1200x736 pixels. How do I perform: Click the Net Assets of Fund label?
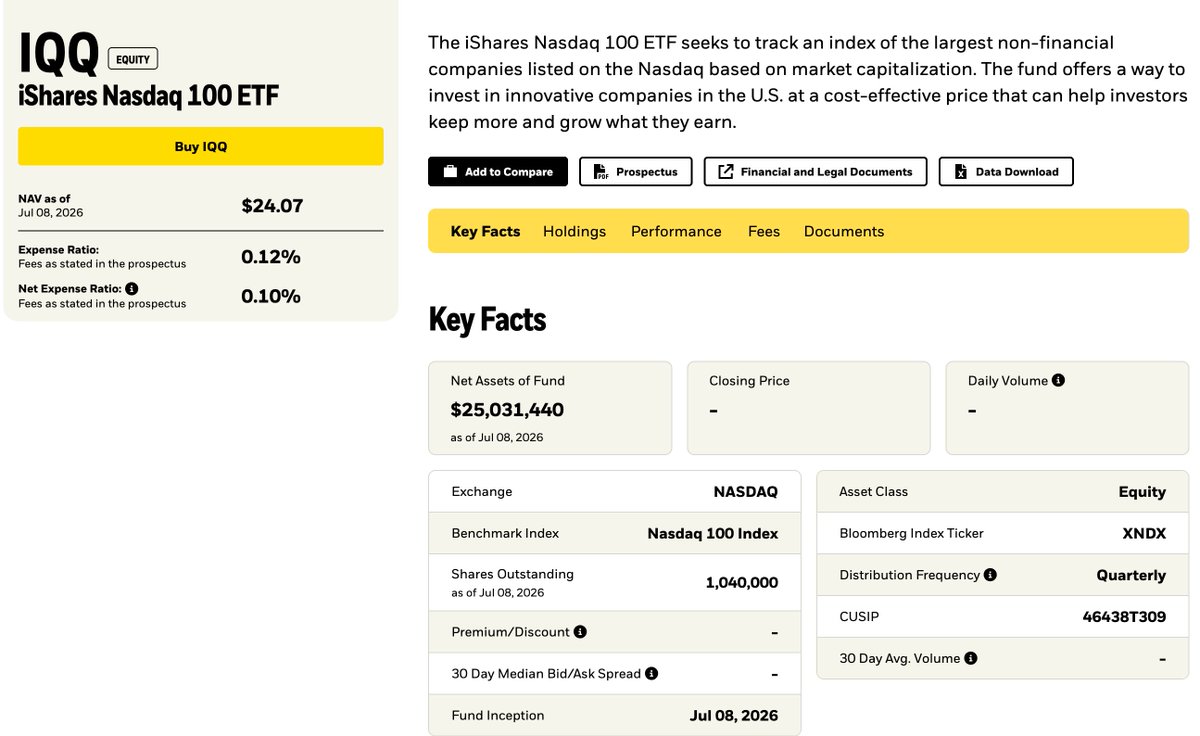(x=508, y=381)
